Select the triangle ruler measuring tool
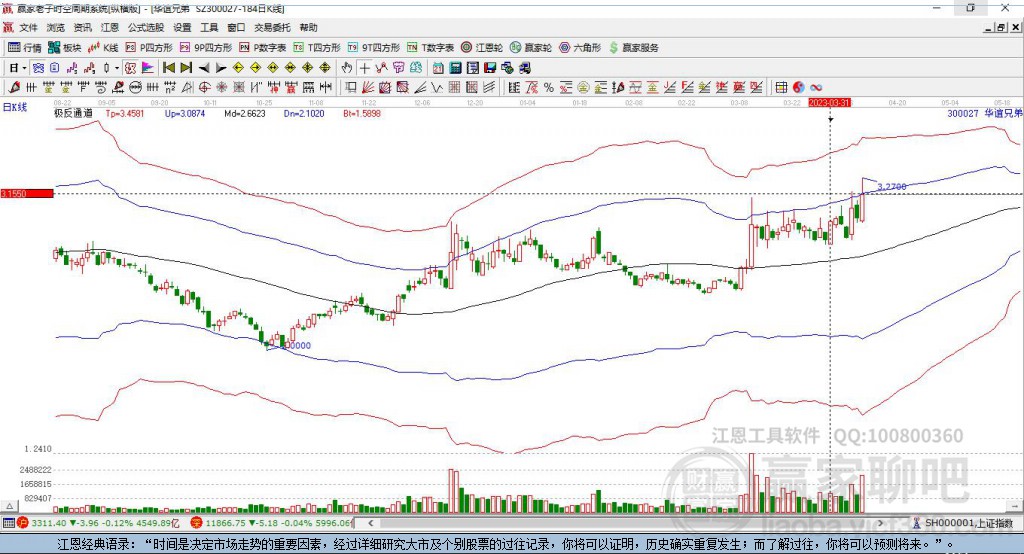1024x554 pixels. [187, 87]
